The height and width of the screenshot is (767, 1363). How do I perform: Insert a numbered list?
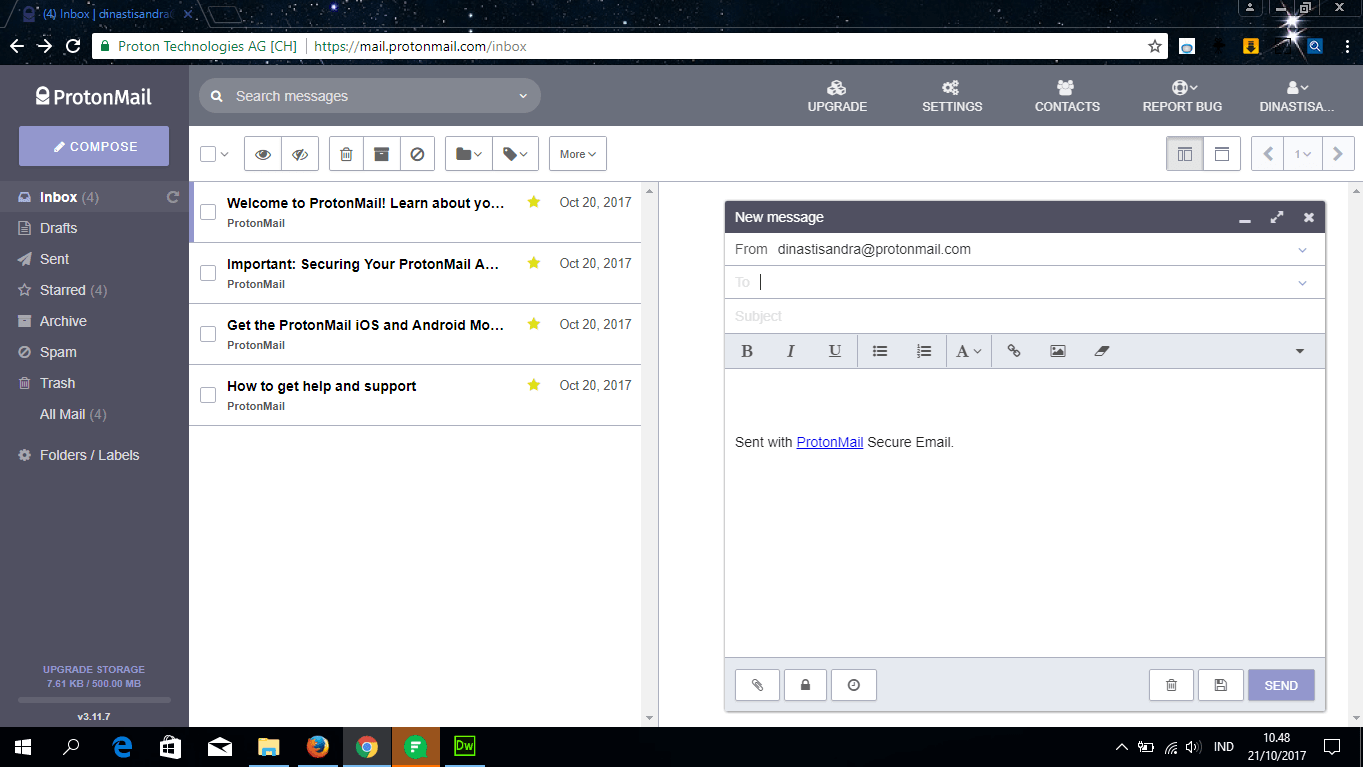pos(924,351)
